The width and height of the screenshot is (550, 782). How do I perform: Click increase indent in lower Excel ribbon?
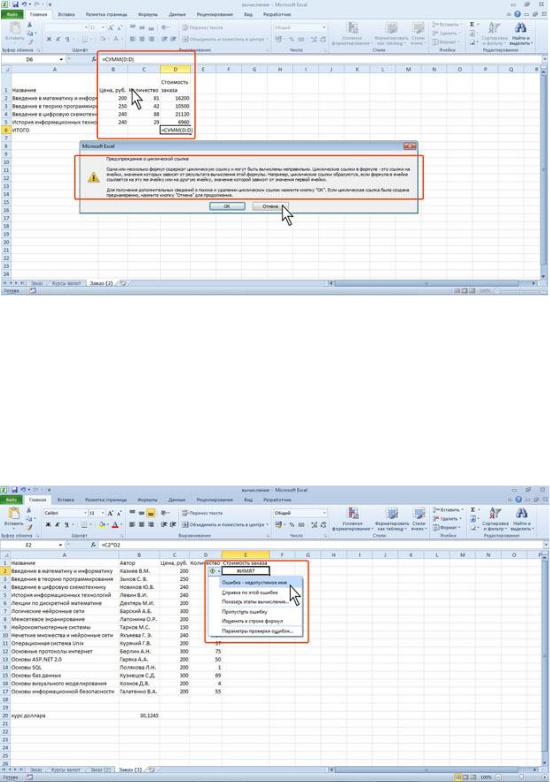pos(173,525)
